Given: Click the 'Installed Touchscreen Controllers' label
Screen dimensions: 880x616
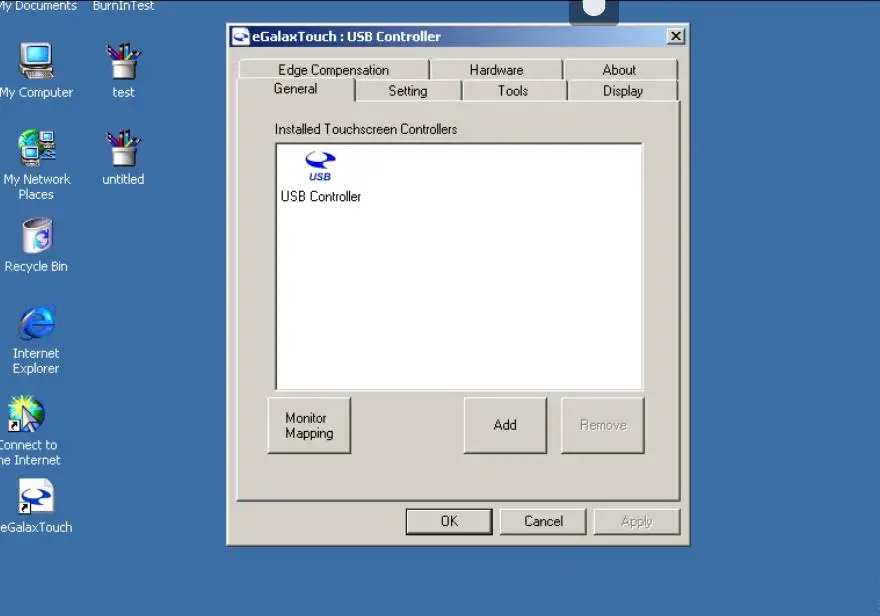Looking at the screenshot, I should click(366, 130).
